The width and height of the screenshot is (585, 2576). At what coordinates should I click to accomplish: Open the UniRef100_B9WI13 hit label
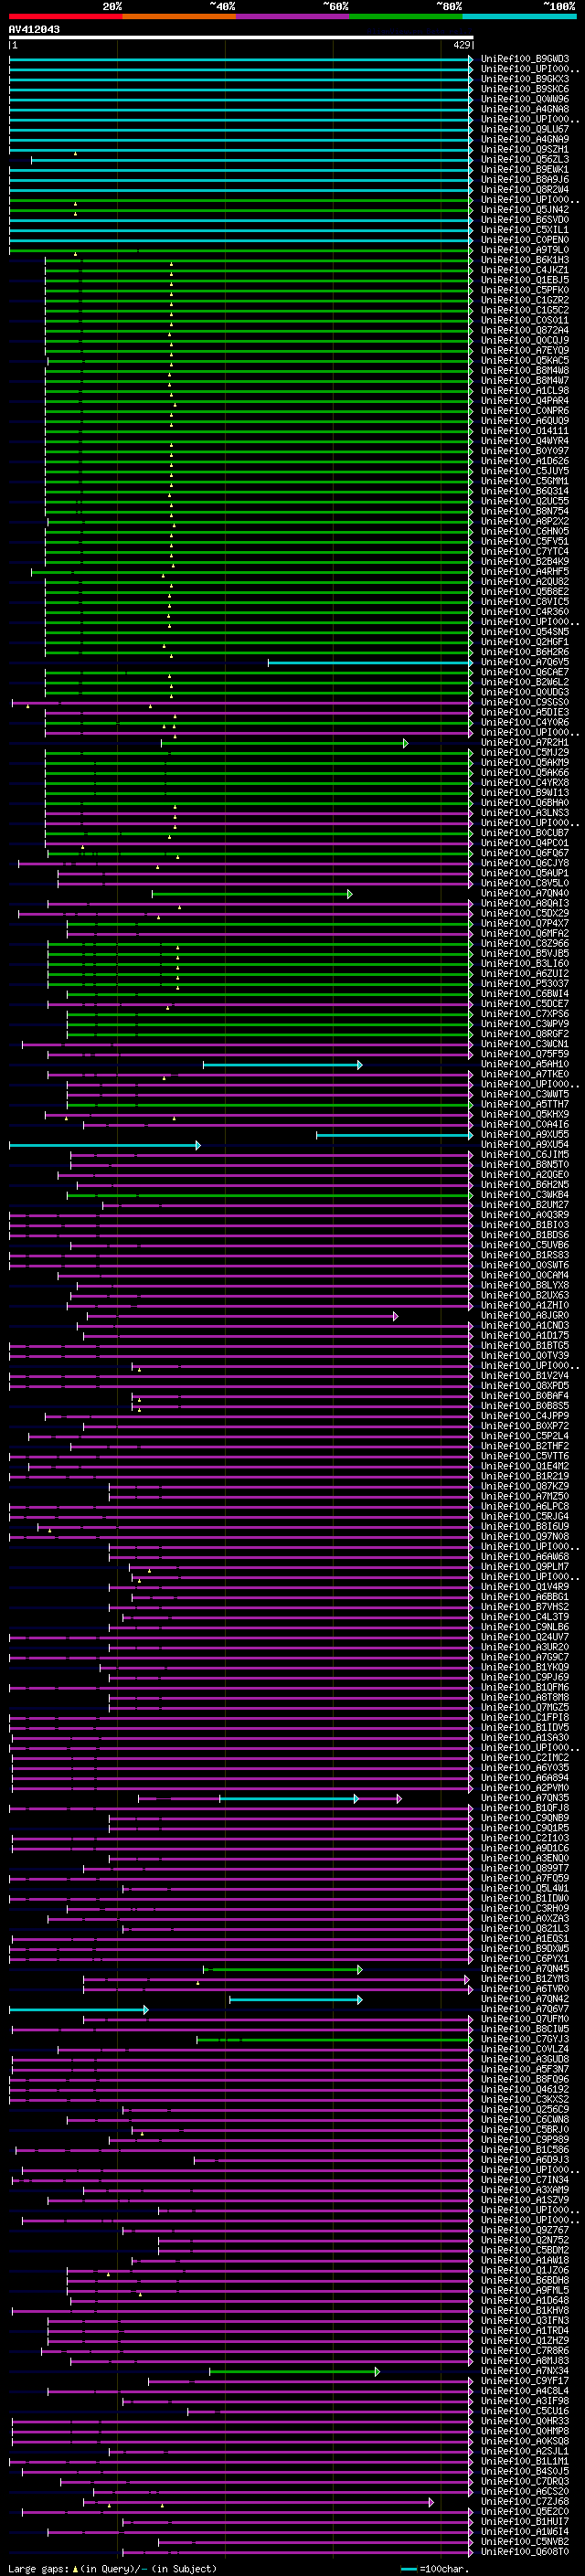point(525,793)
